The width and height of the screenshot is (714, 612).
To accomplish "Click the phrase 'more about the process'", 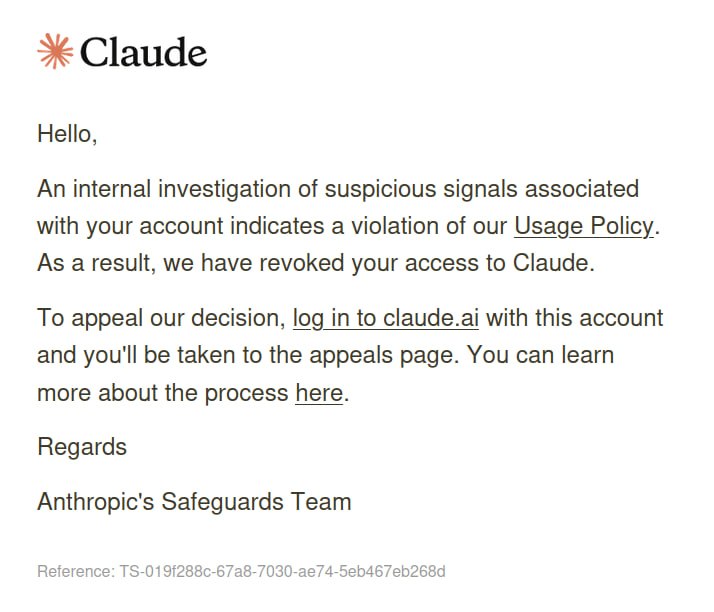I will click(163, 393).
